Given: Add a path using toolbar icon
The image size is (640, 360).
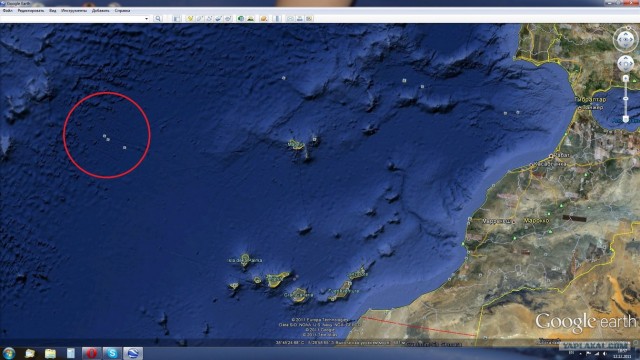Looking at the screenshot, I should click(x=209, y=18).
